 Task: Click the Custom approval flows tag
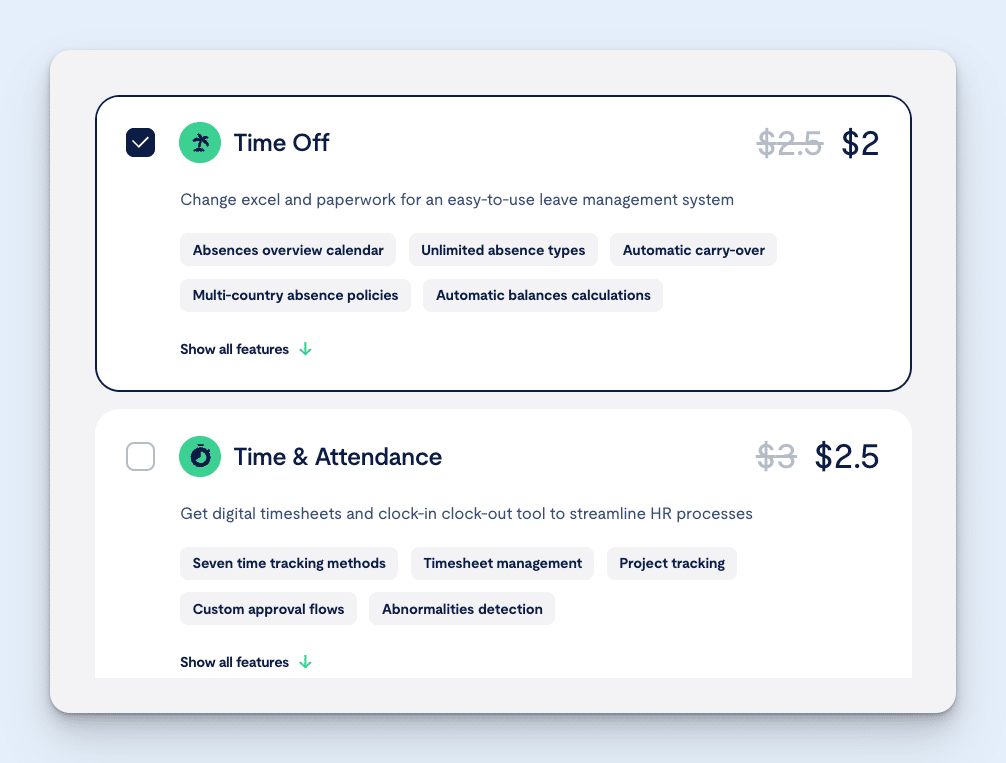point(268,608)
